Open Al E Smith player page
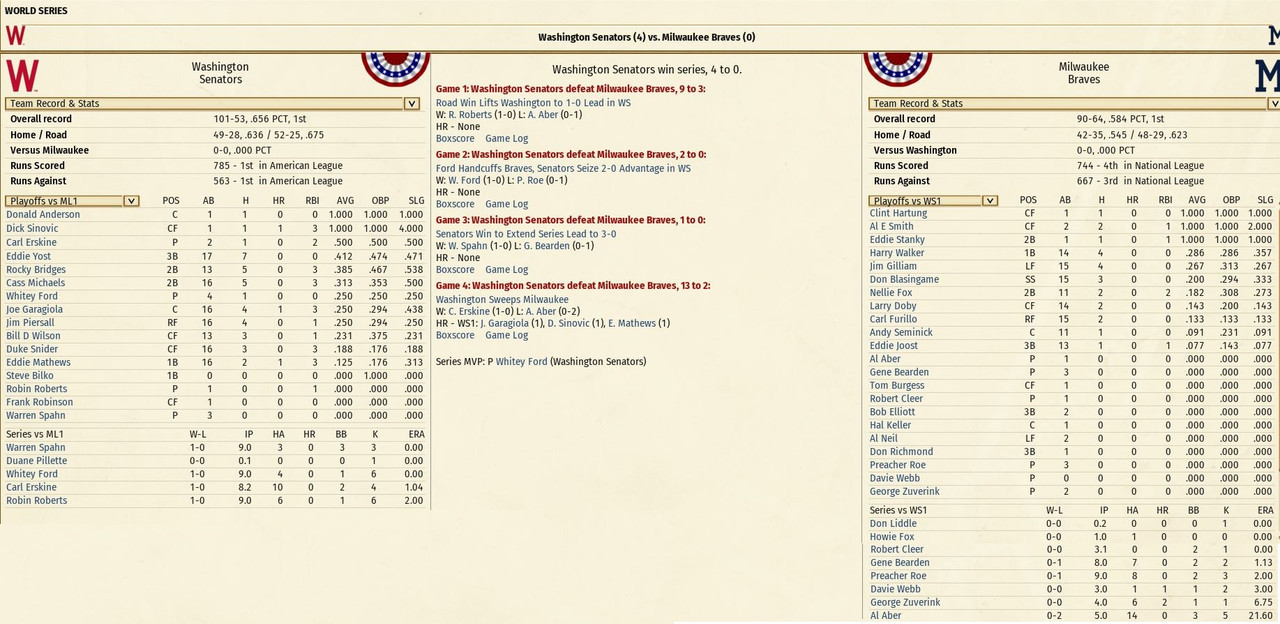 (892, 227)
